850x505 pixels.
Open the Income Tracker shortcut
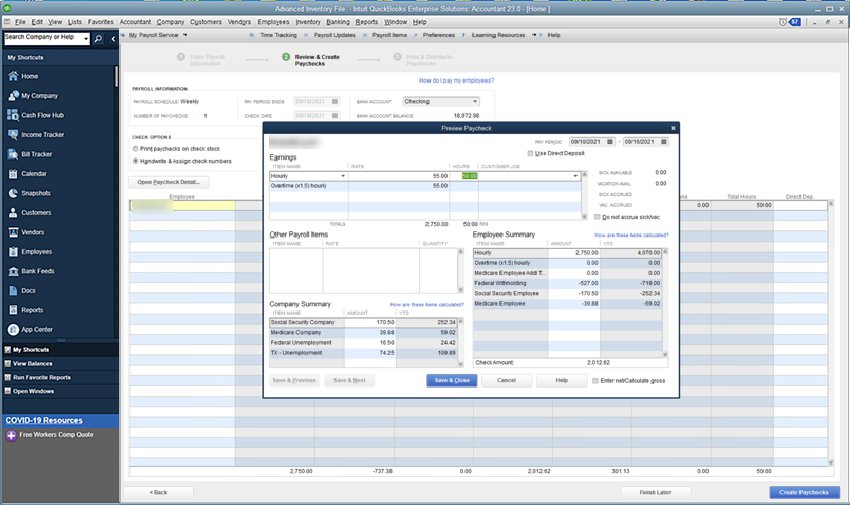click(42, 134)
